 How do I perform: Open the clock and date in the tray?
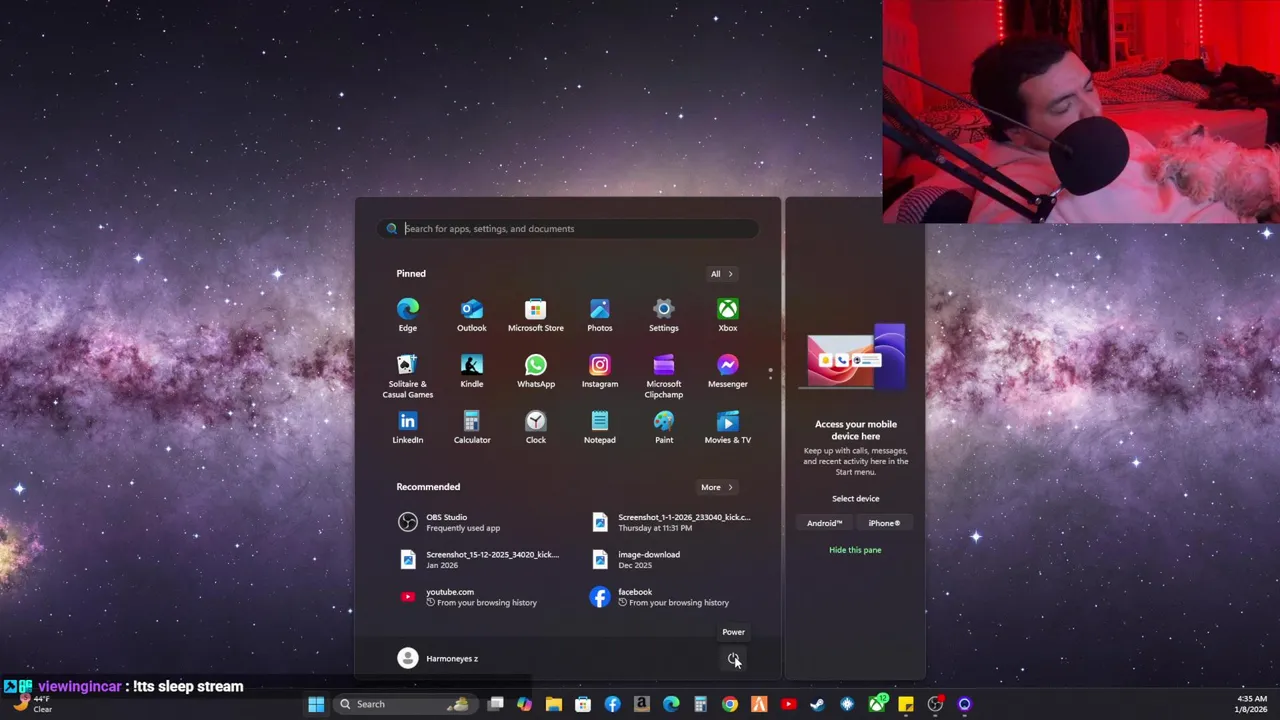[x=1251, y=704]
